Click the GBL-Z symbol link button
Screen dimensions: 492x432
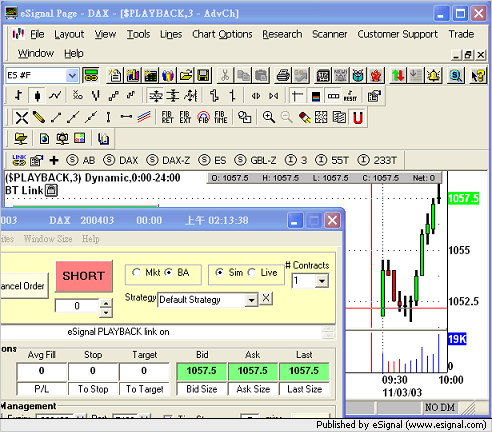(x=255, y=160)
